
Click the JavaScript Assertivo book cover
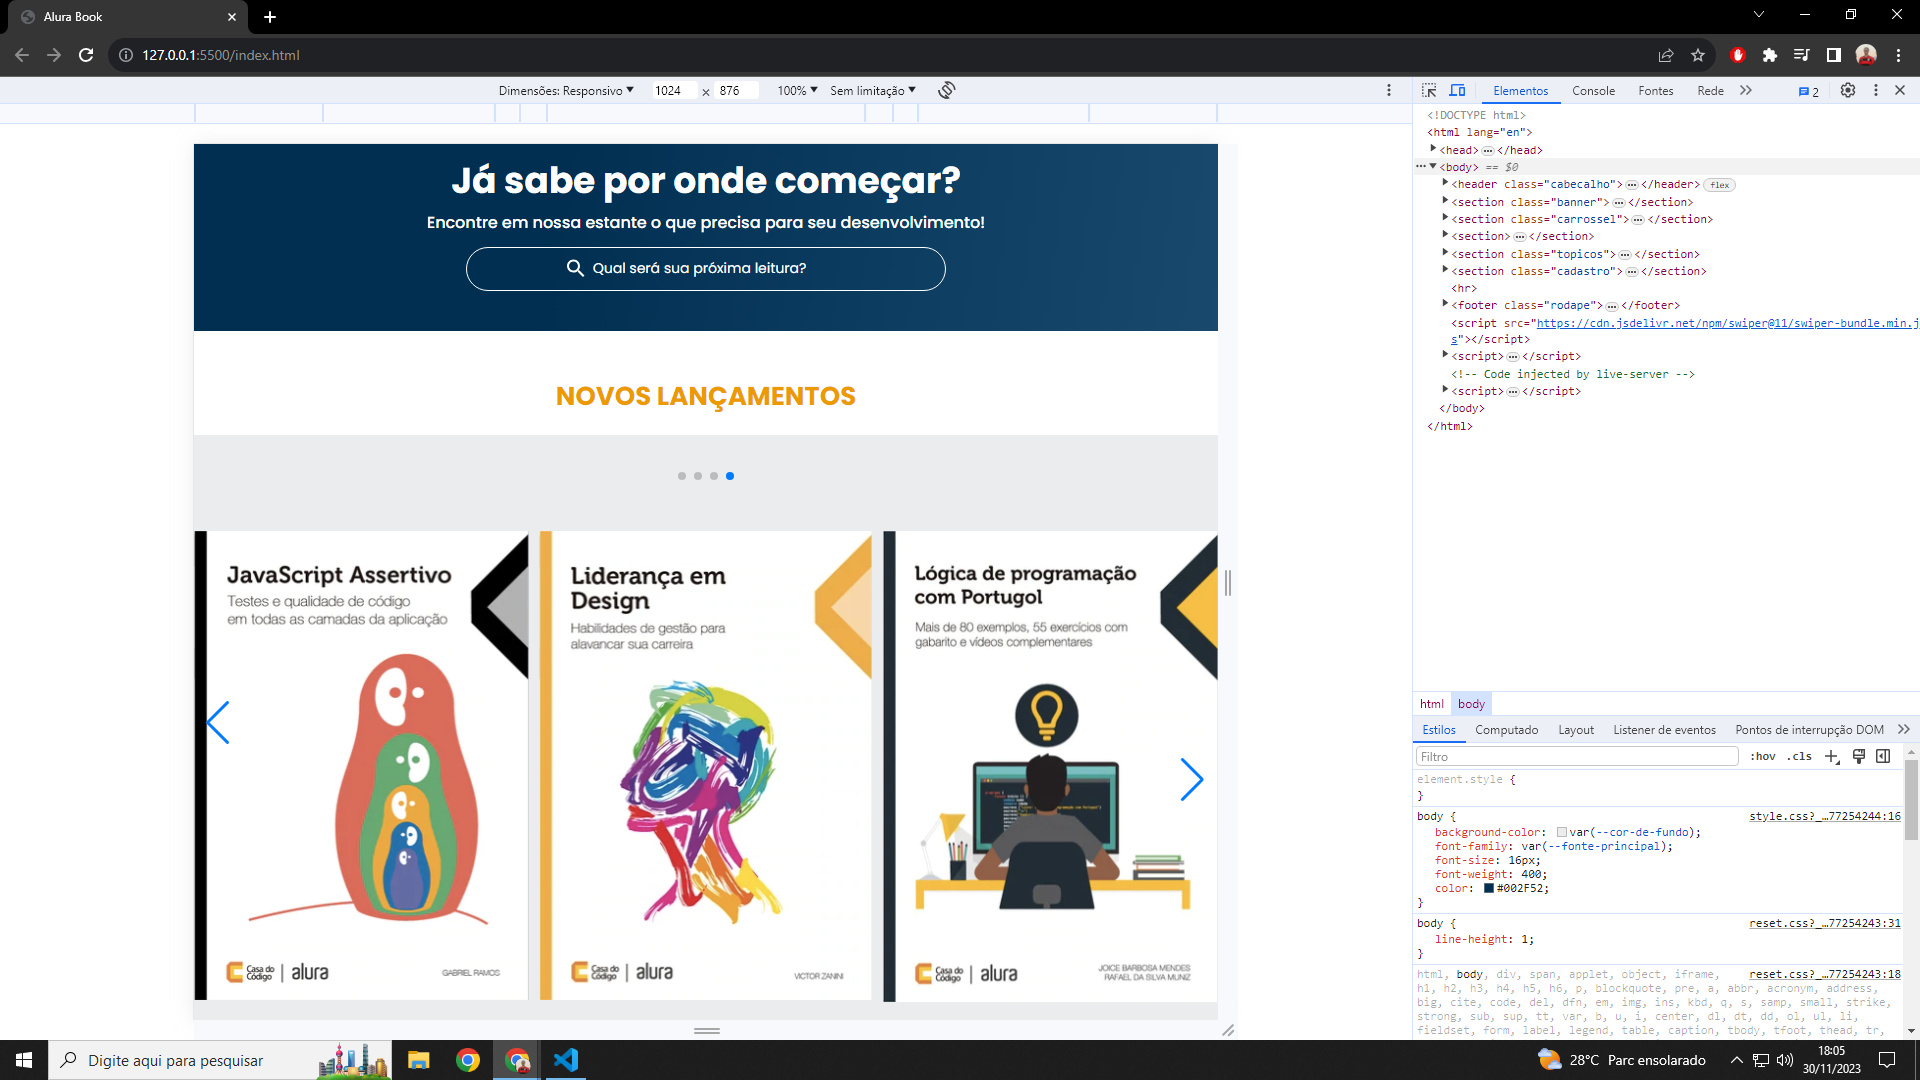[361, 766]
